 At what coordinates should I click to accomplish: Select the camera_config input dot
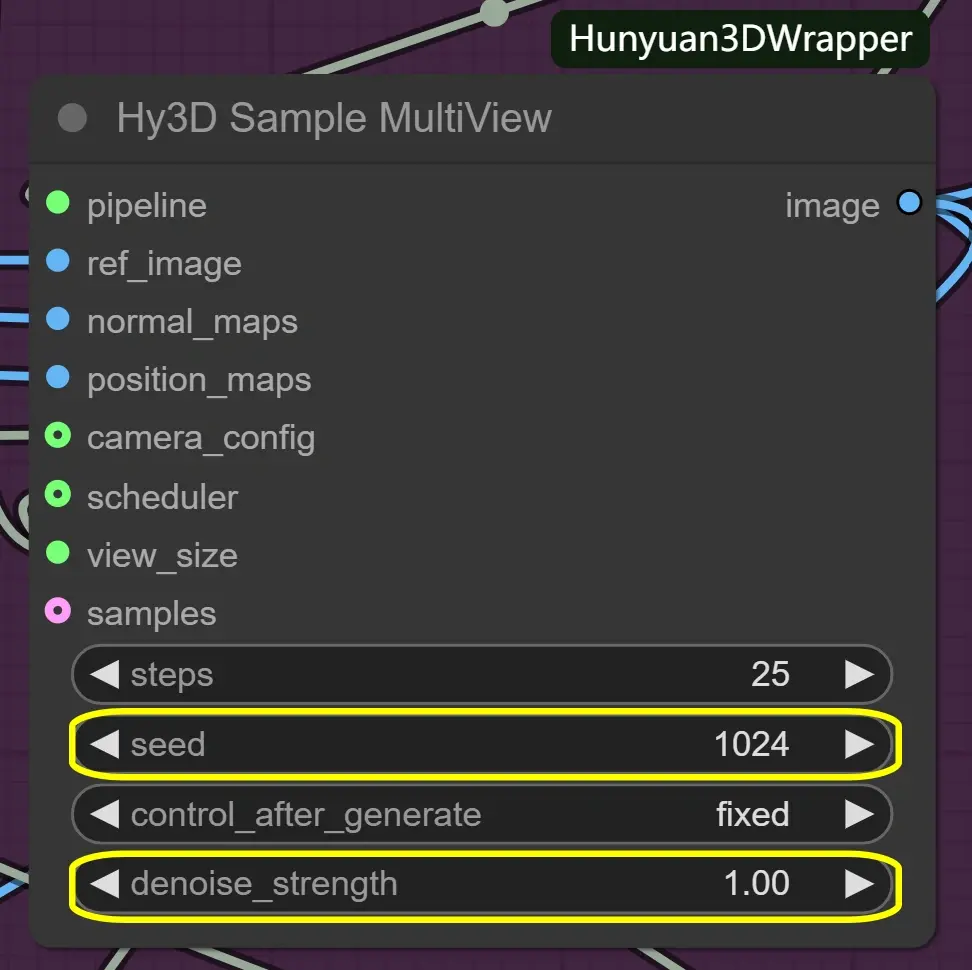point(57,435)
